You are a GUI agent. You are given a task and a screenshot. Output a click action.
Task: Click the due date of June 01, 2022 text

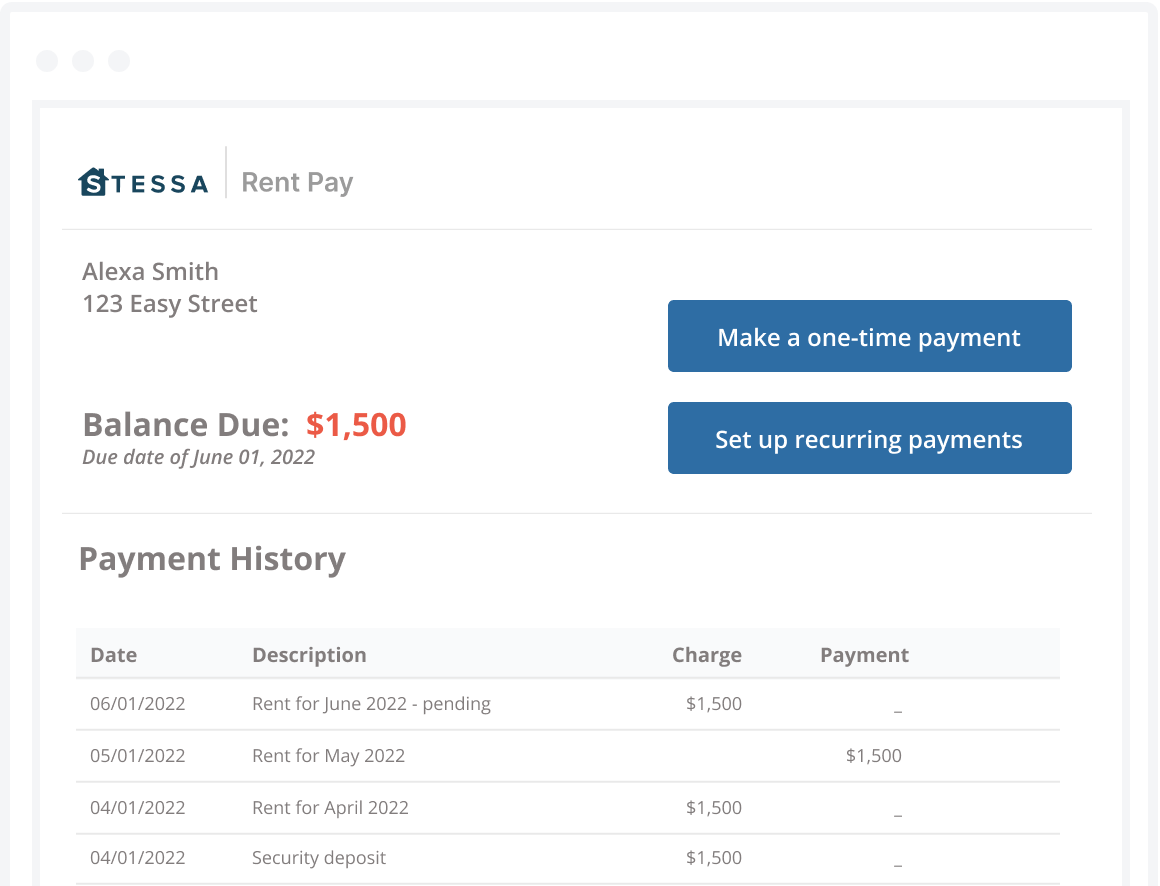click(x=199, y=457)
